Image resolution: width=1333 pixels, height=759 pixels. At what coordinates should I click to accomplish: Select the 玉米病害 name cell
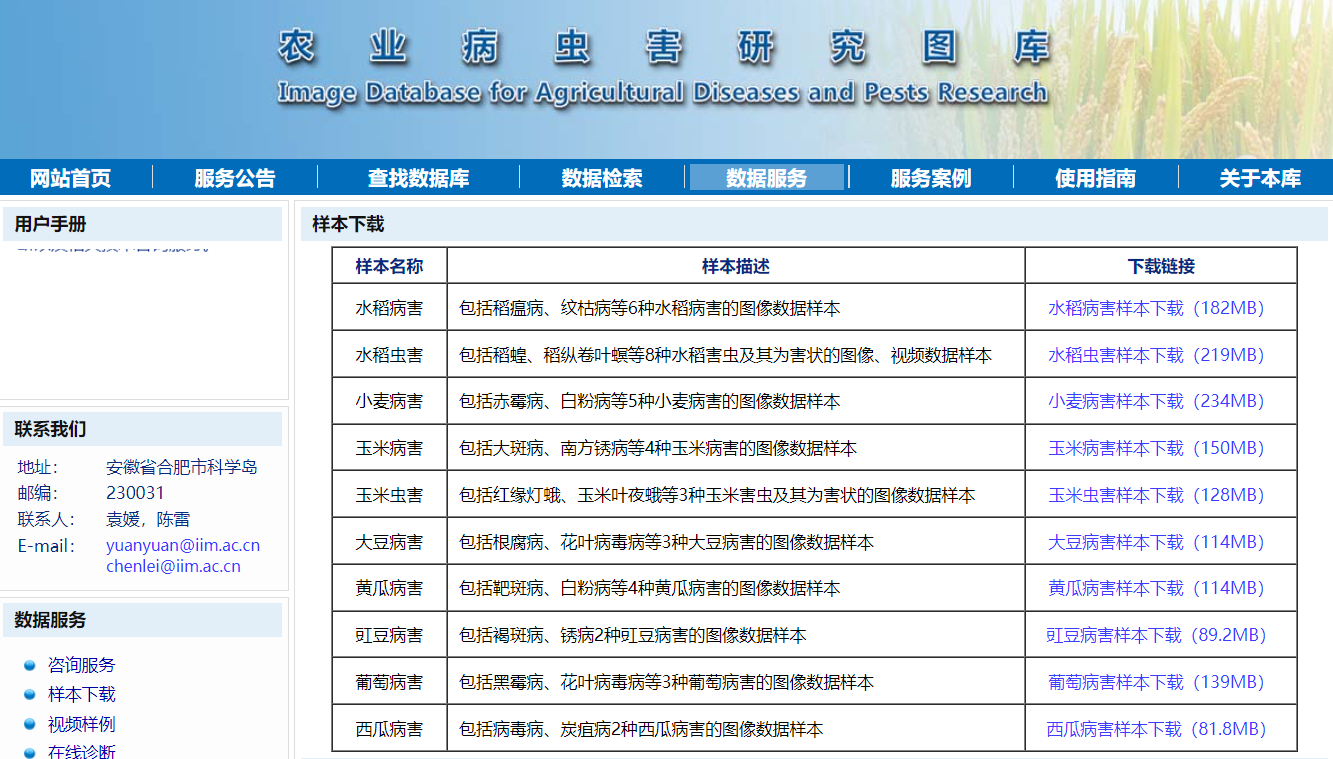coord(389,448)
